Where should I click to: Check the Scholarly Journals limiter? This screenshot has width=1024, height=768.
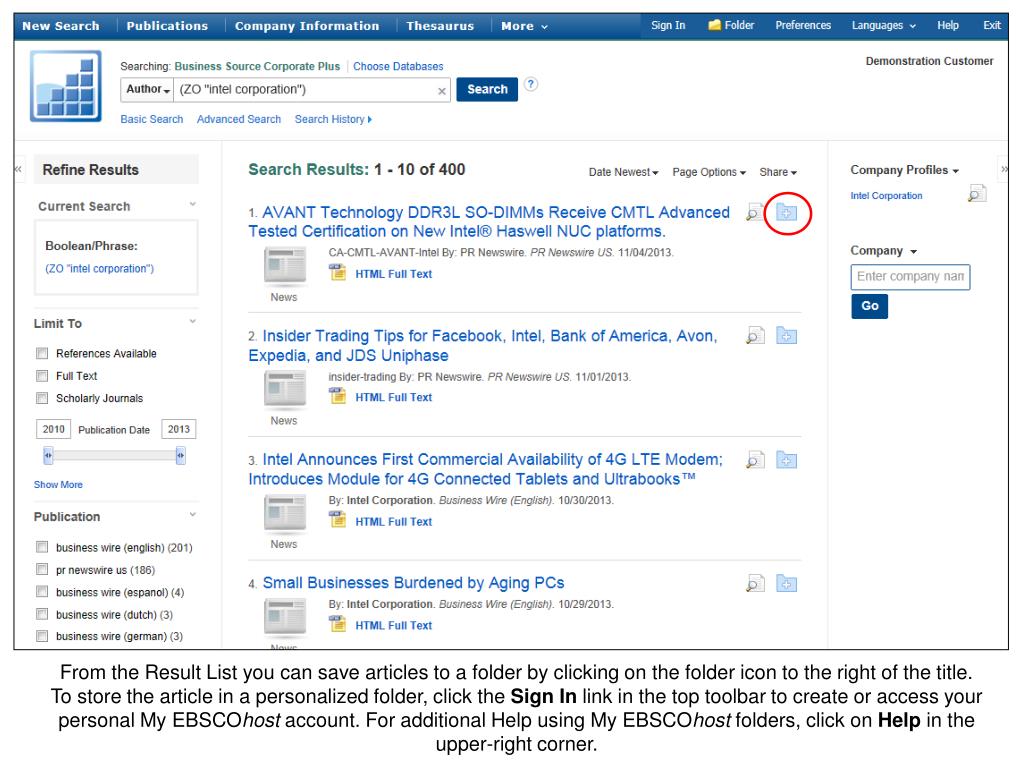pos(42,398)
